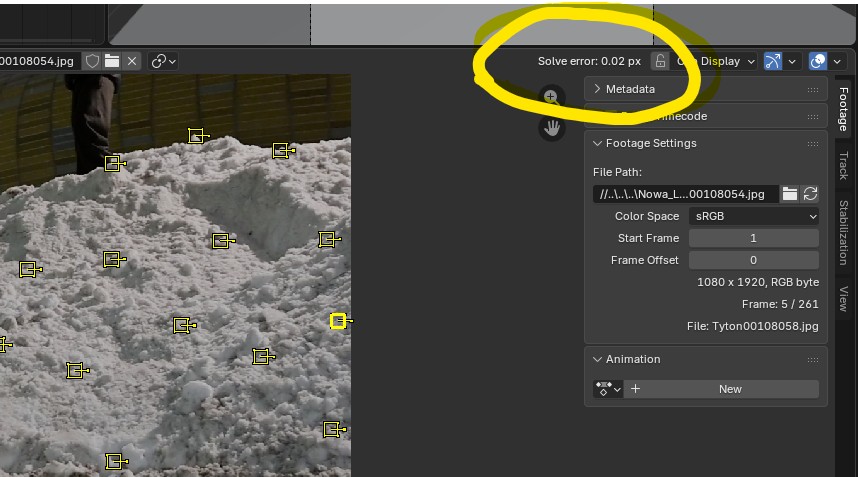Click the fake user shield icon

pyautogui.click(x=92, y=61)
